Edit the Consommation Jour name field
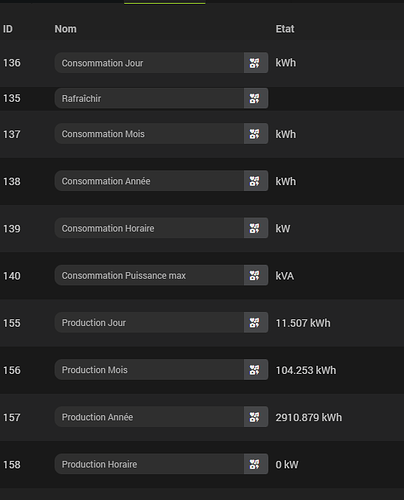 click(149, 63)
